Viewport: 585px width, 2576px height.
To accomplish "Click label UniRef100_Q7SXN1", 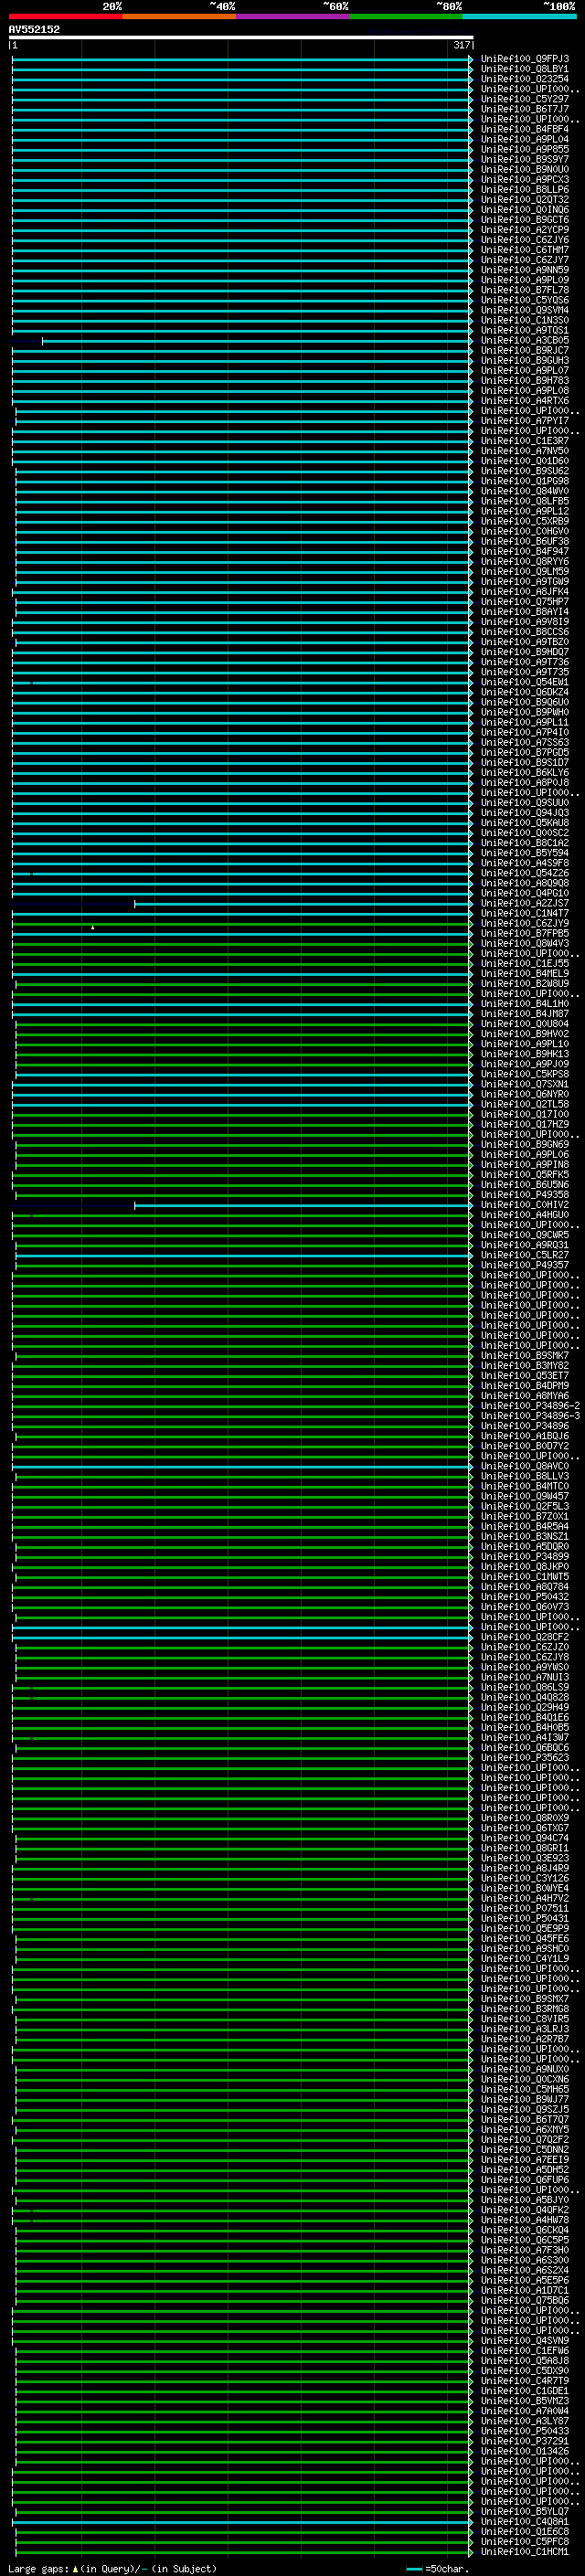I will click(x=525, y=1084).
